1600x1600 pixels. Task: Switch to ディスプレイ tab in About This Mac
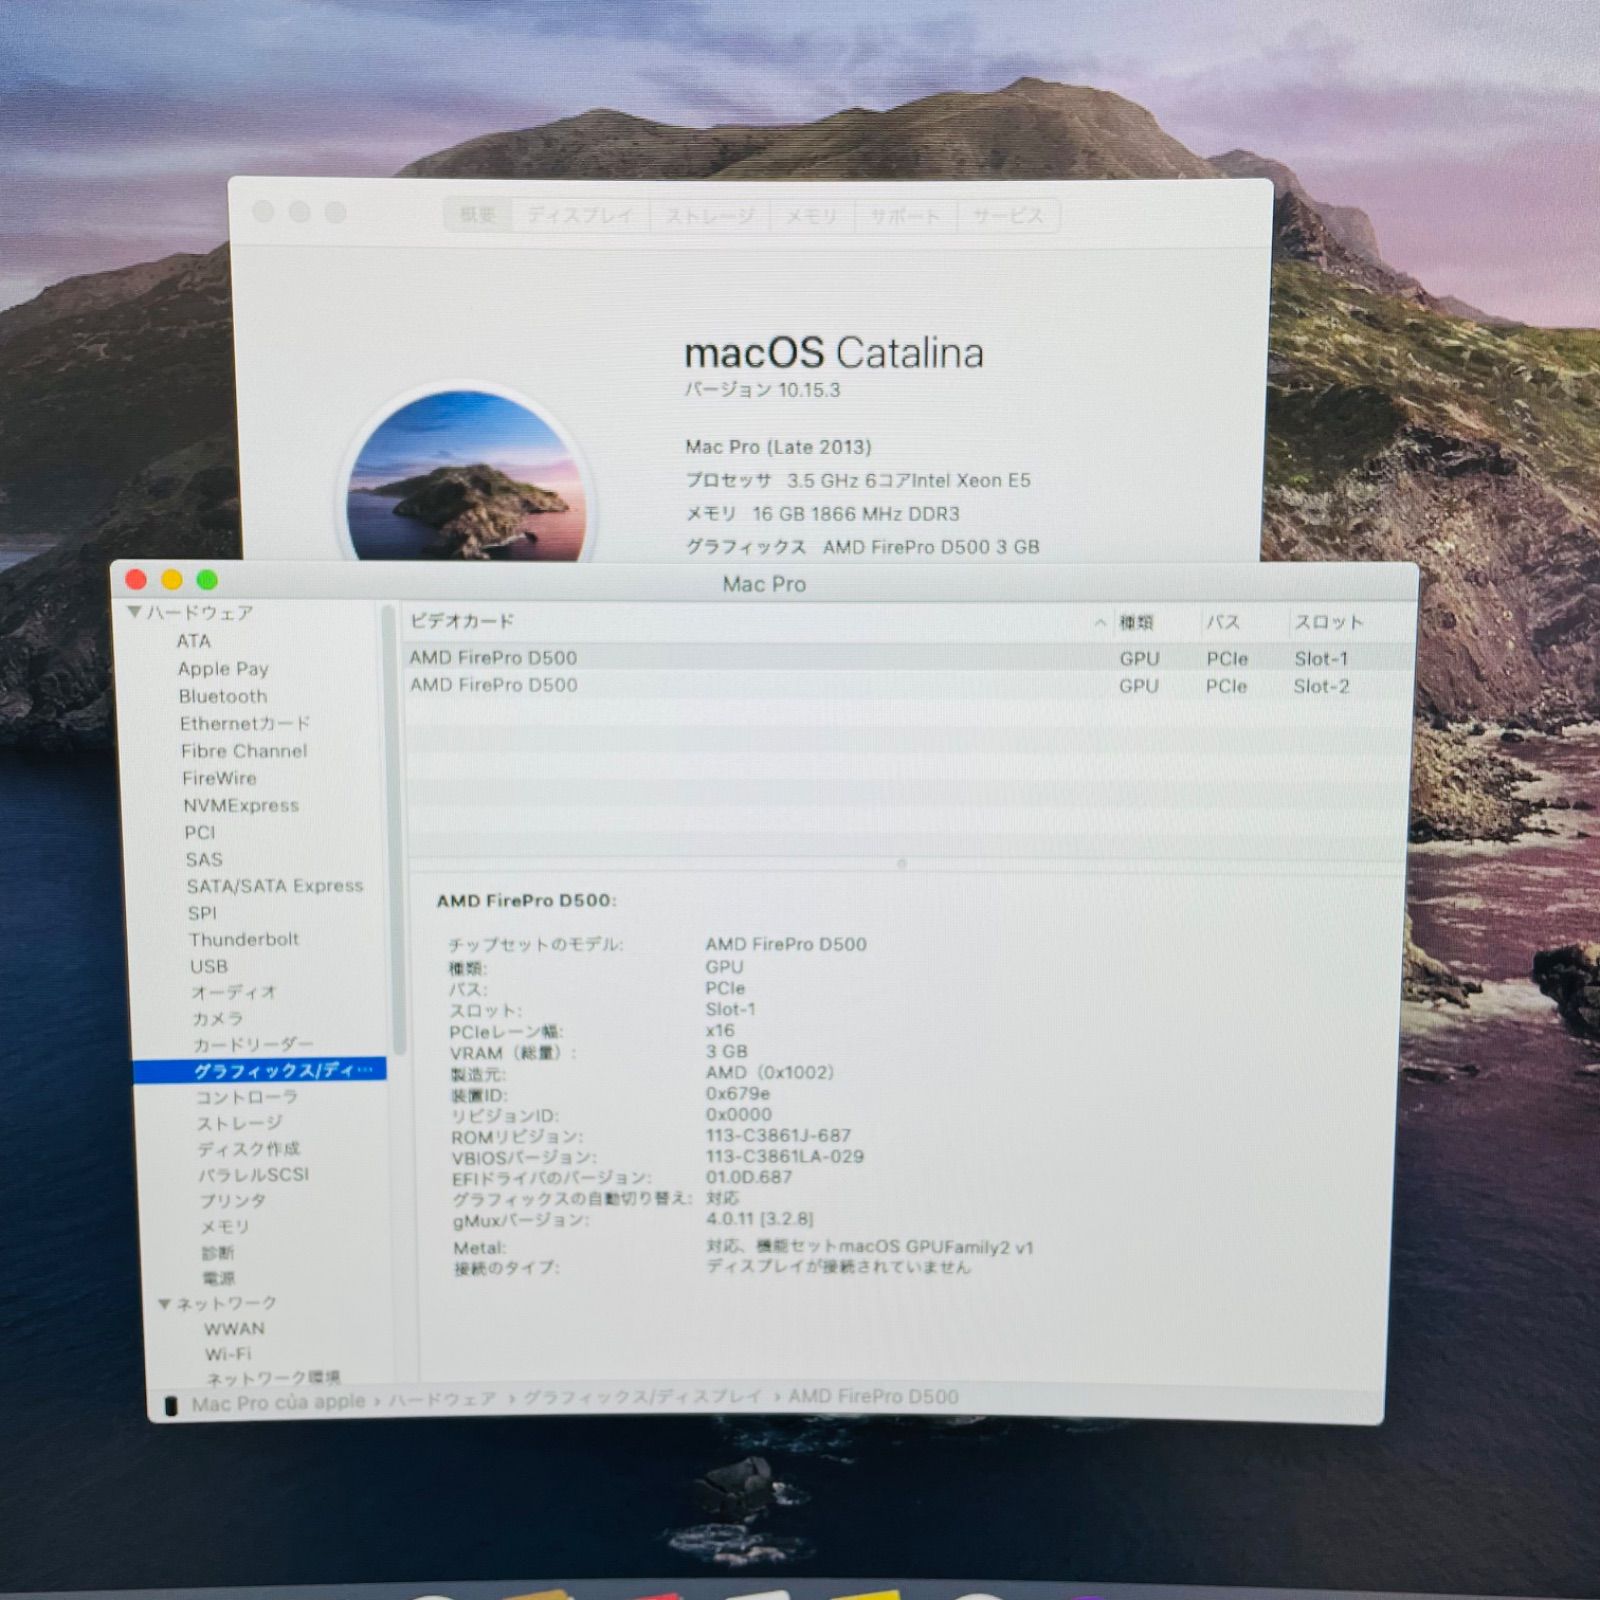pyautogui.click(x=580, y=215)
